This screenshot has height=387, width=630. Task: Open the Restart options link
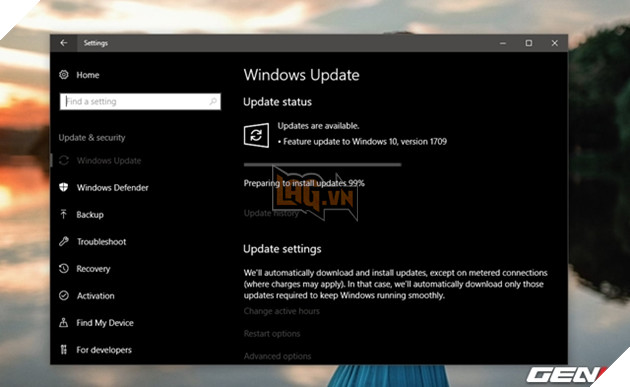coord(272,334)
